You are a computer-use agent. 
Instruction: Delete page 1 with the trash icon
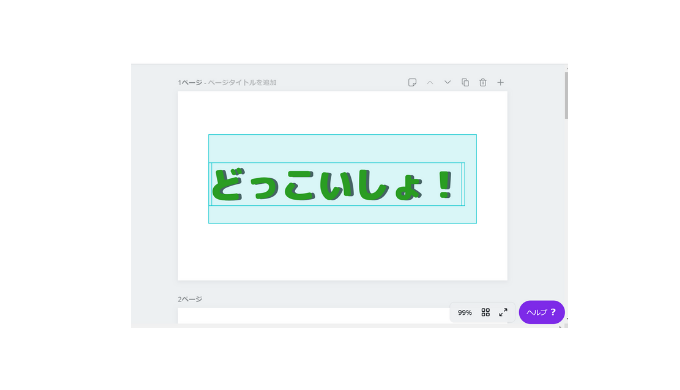click(483, 82)
